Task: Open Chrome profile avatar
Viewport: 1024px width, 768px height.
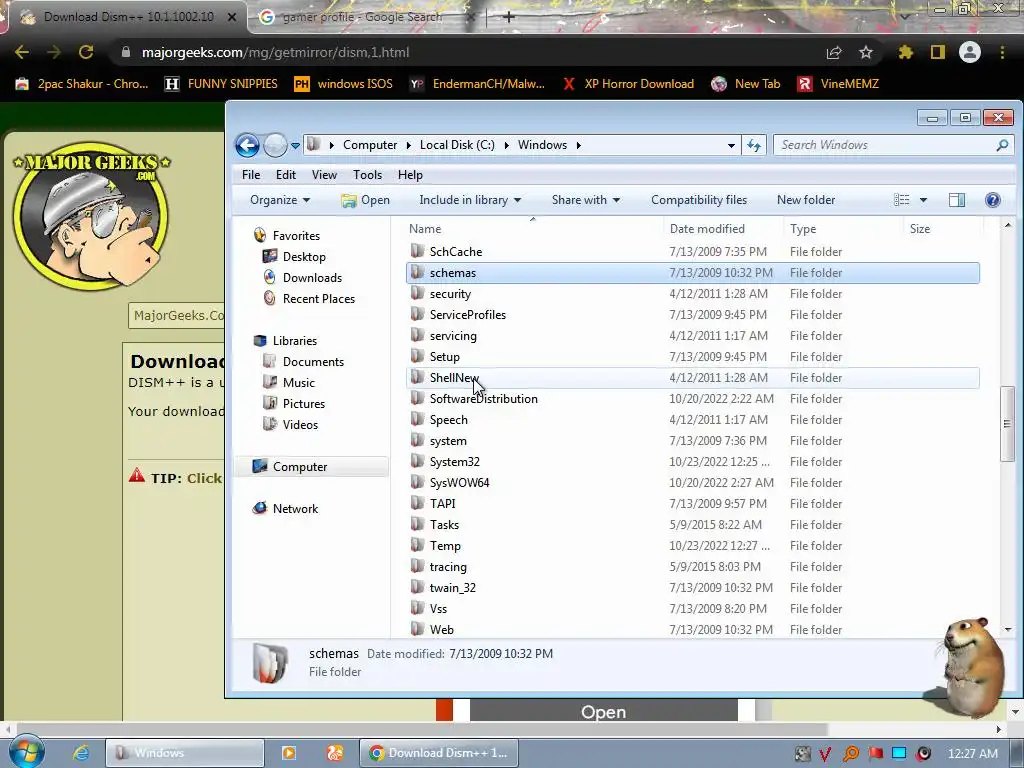Action: coord(970,52)
